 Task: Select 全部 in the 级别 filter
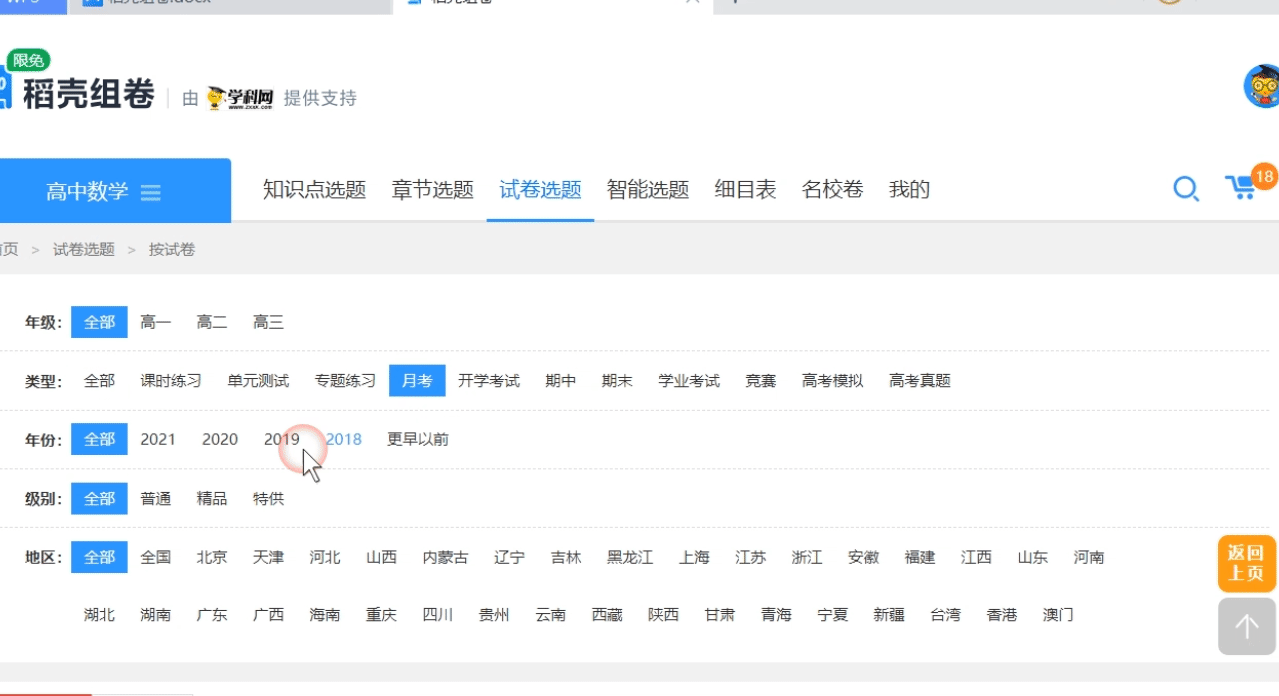click(x=99, y=498)
